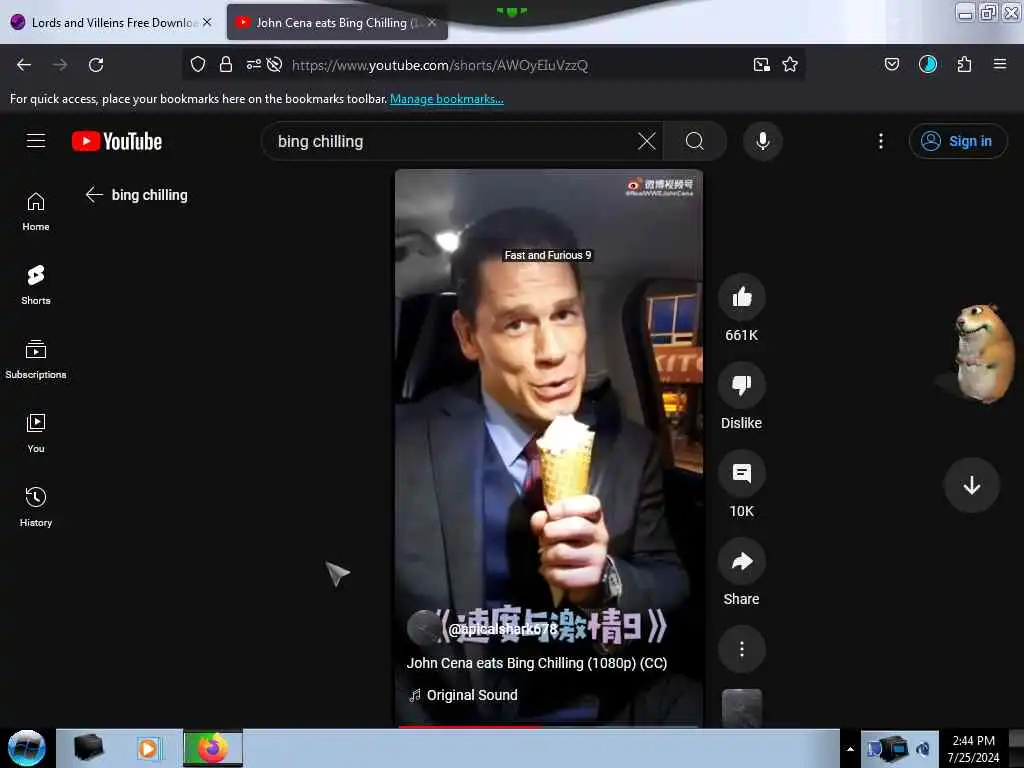This screenshot has height=768, width=1024.
Task: Open the black box taskbar icon
Action: pos(88,748)
